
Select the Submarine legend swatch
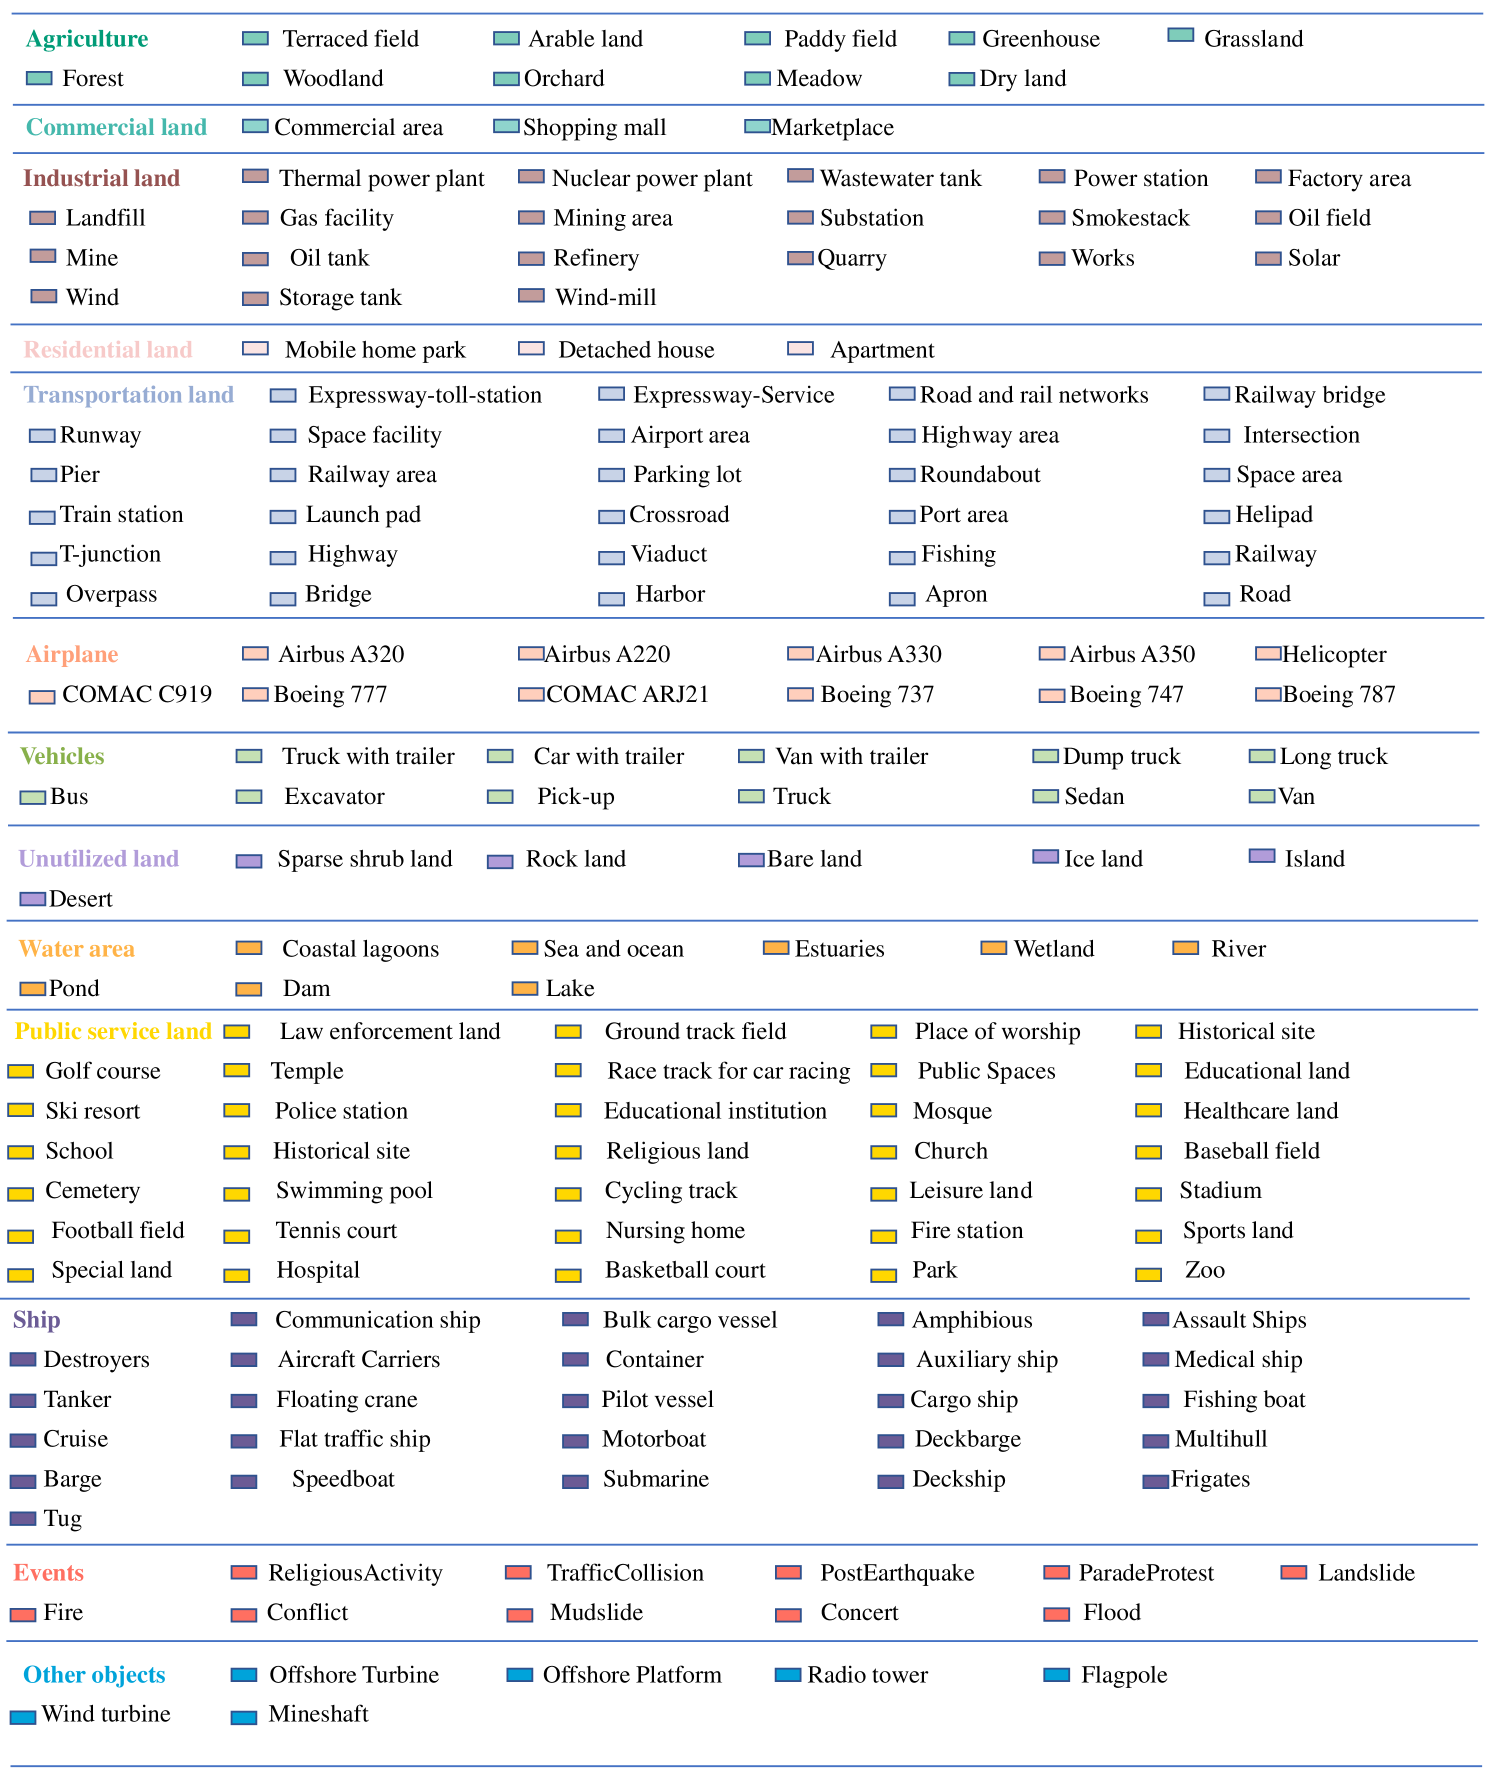[x=575, y=1481]
